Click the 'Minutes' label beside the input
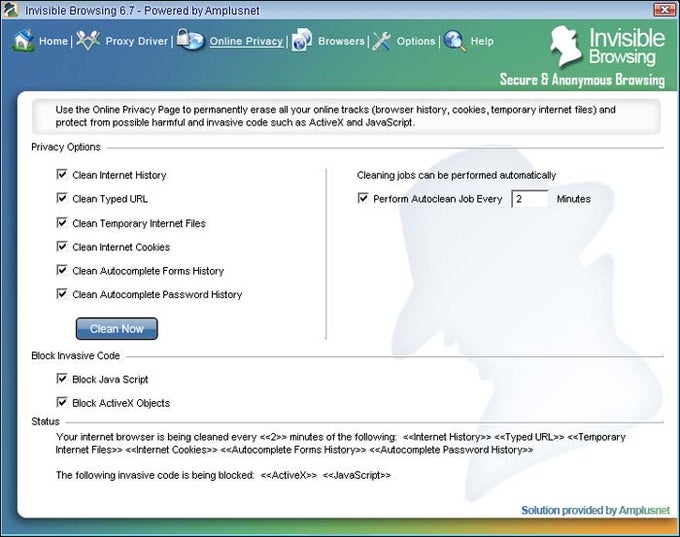 tap(574, 199)
